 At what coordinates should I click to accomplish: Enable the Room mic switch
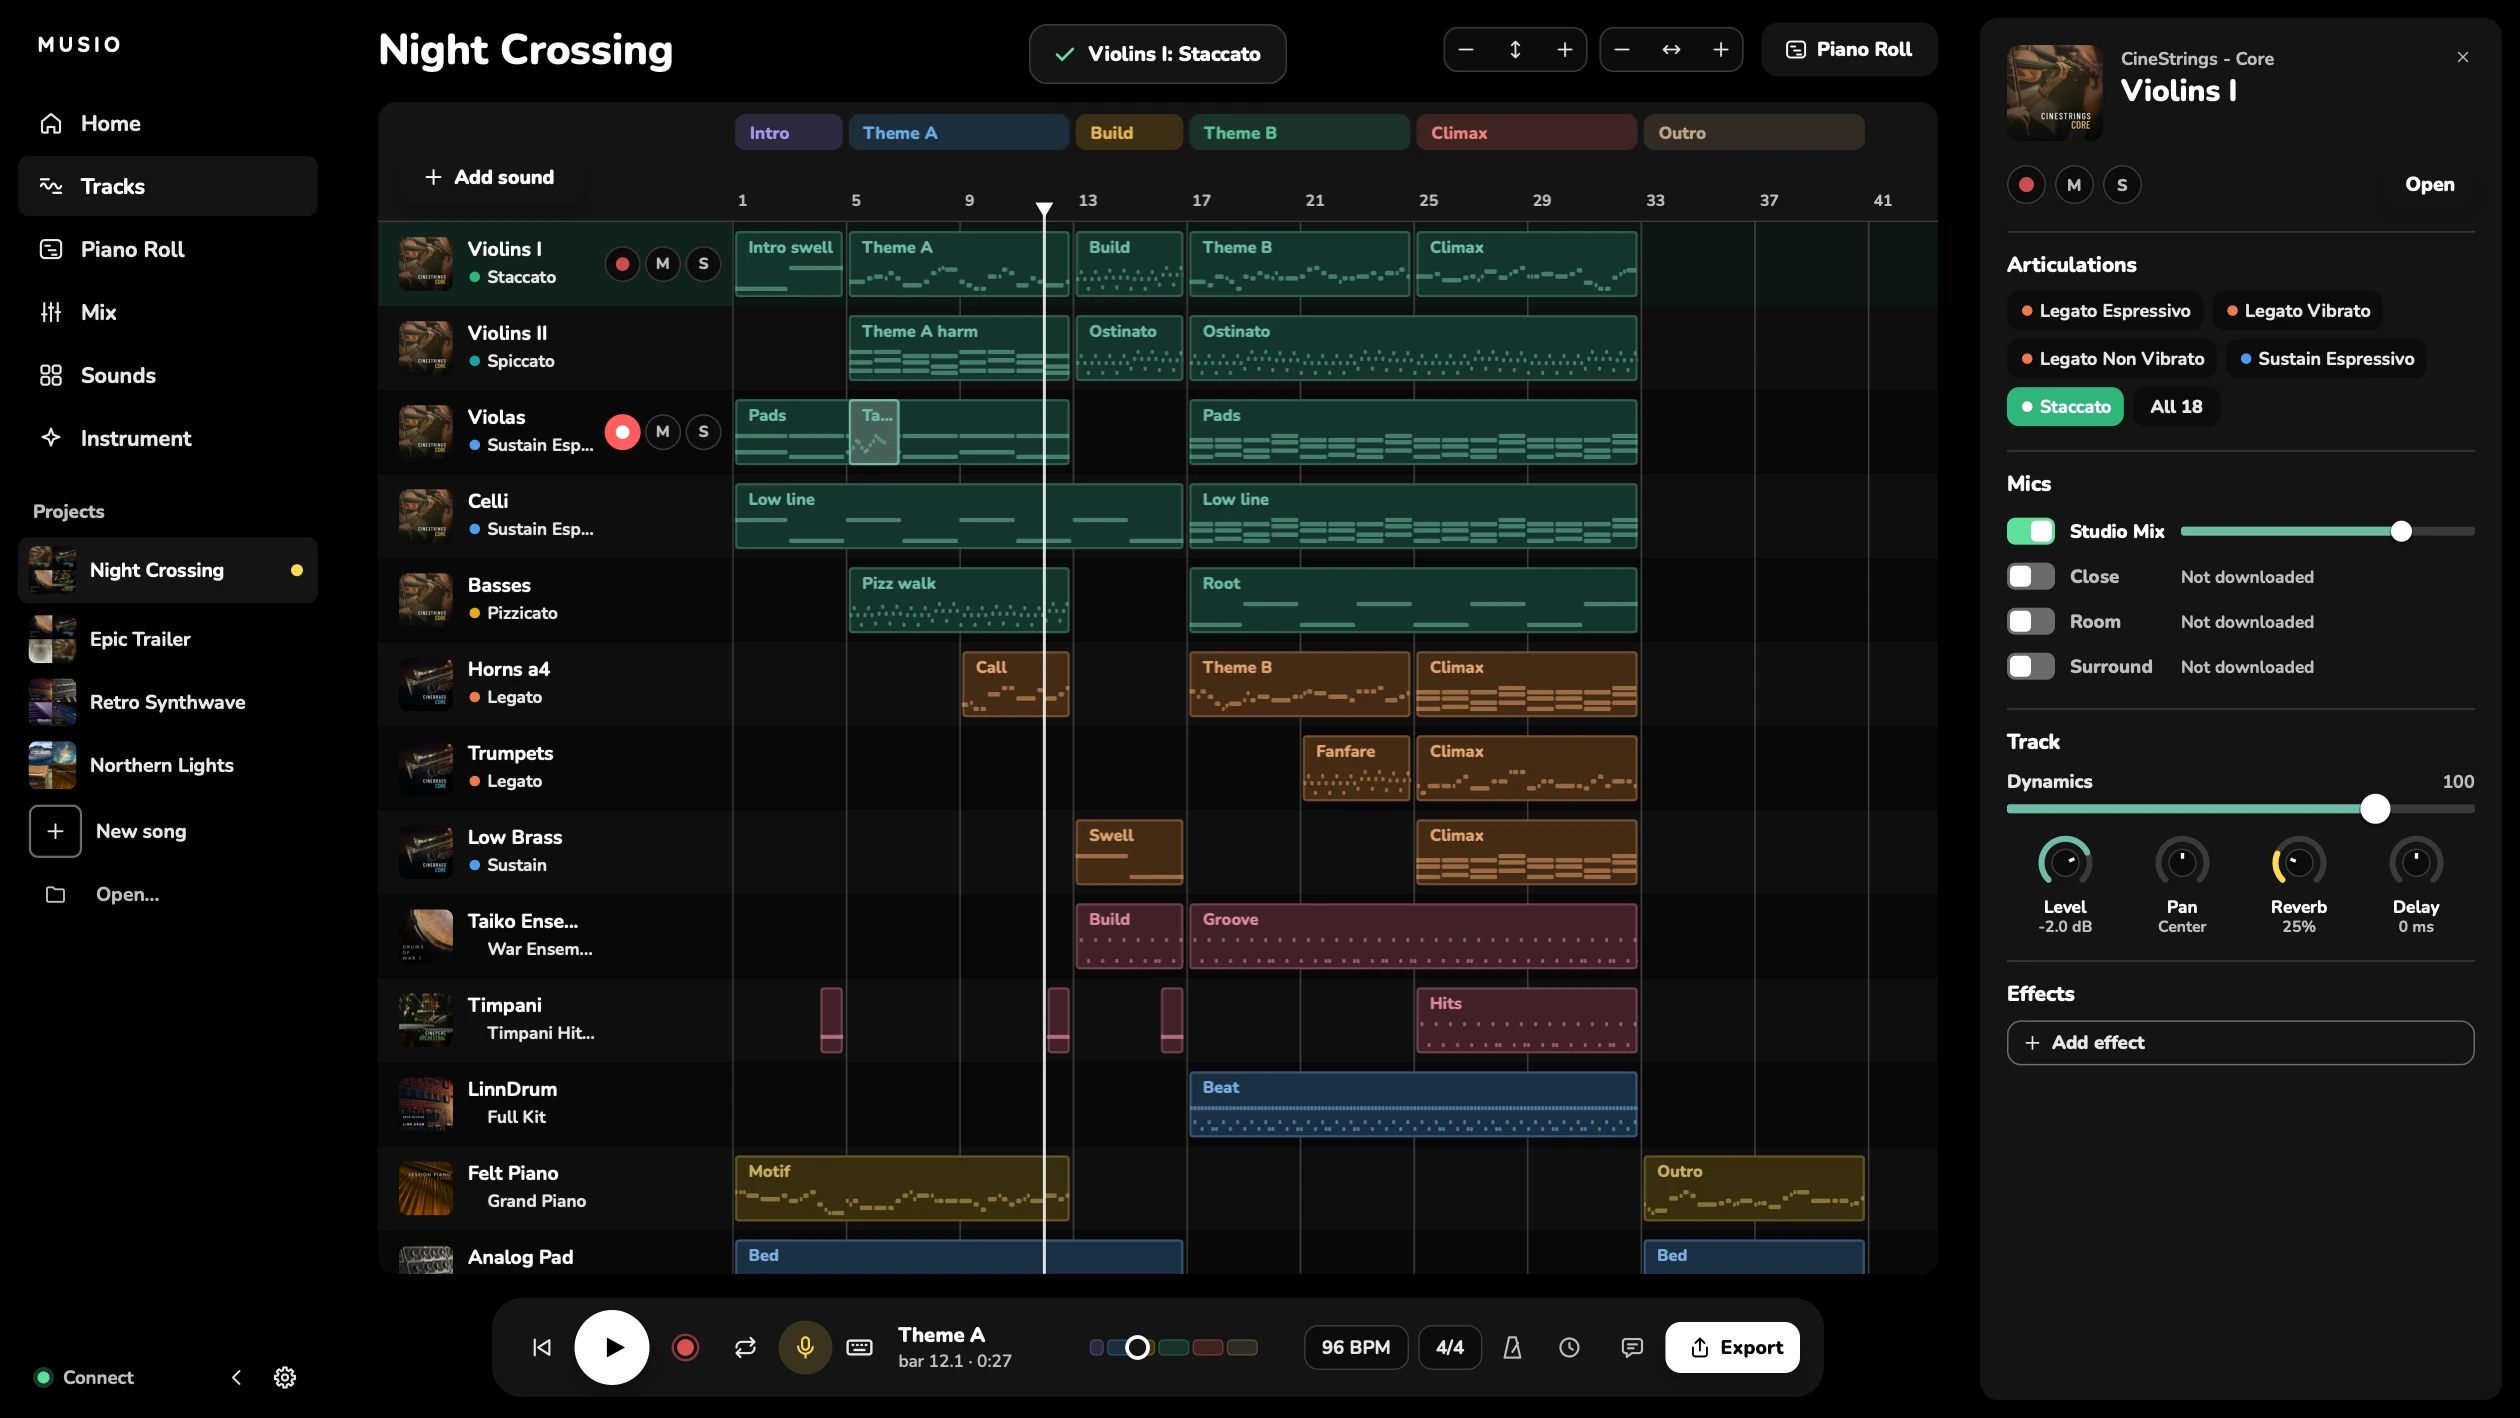coord(2031,621)
